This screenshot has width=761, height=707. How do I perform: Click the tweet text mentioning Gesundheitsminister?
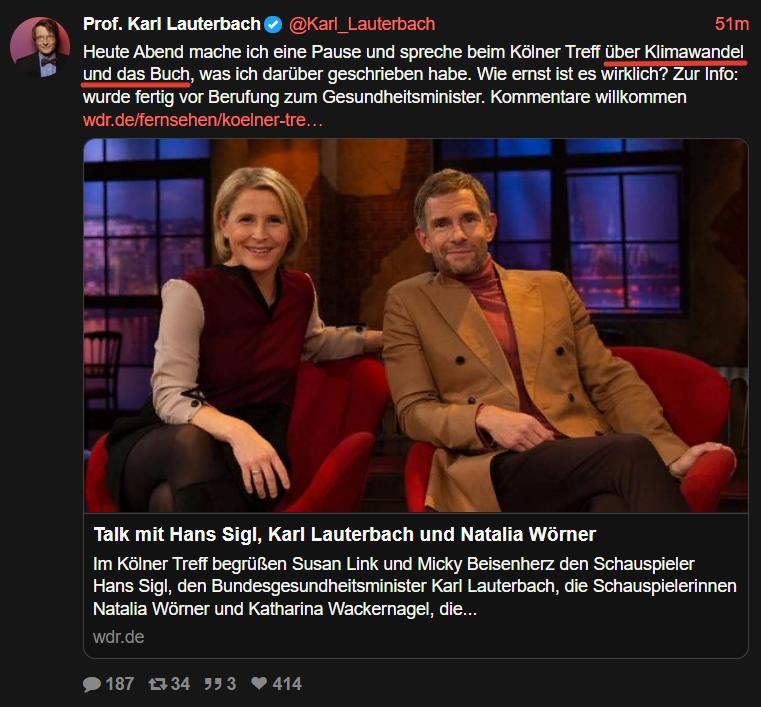[x=385, y=97]
